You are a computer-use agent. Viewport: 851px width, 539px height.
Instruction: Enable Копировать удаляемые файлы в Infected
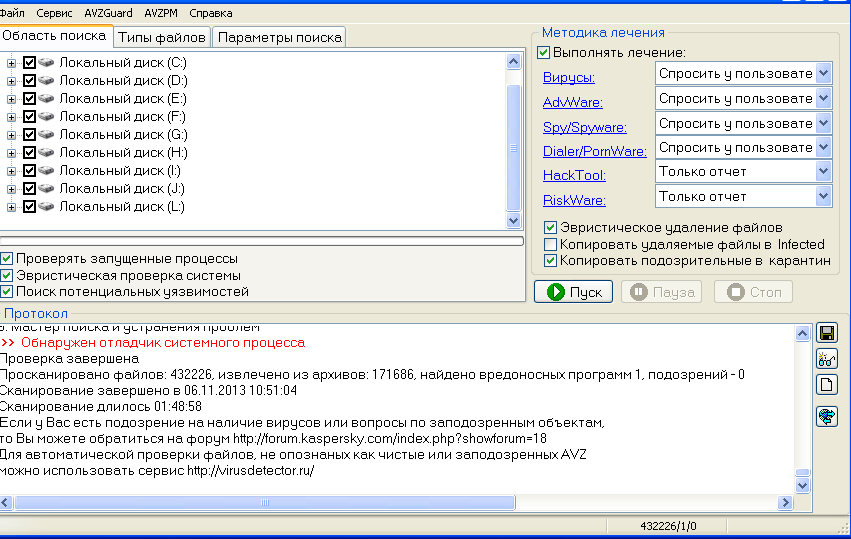tap(550, 244)
